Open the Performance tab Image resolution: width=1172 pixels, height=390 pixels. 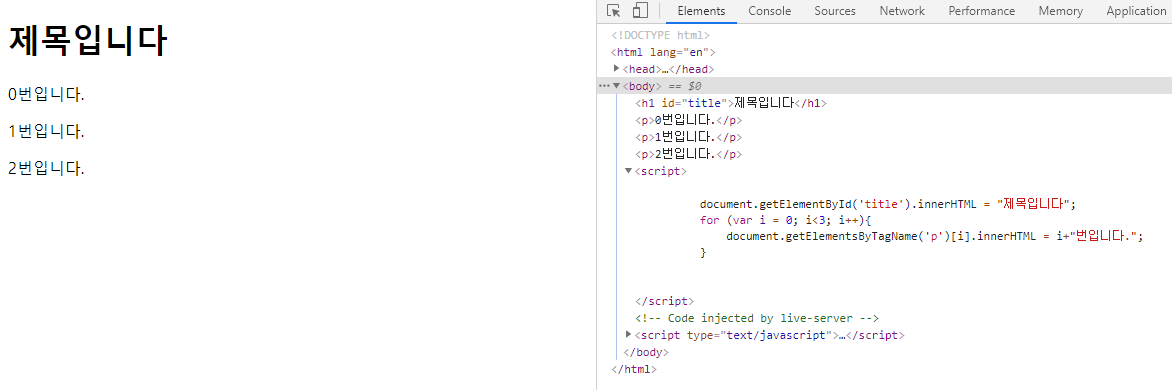[x=981, y=10]
